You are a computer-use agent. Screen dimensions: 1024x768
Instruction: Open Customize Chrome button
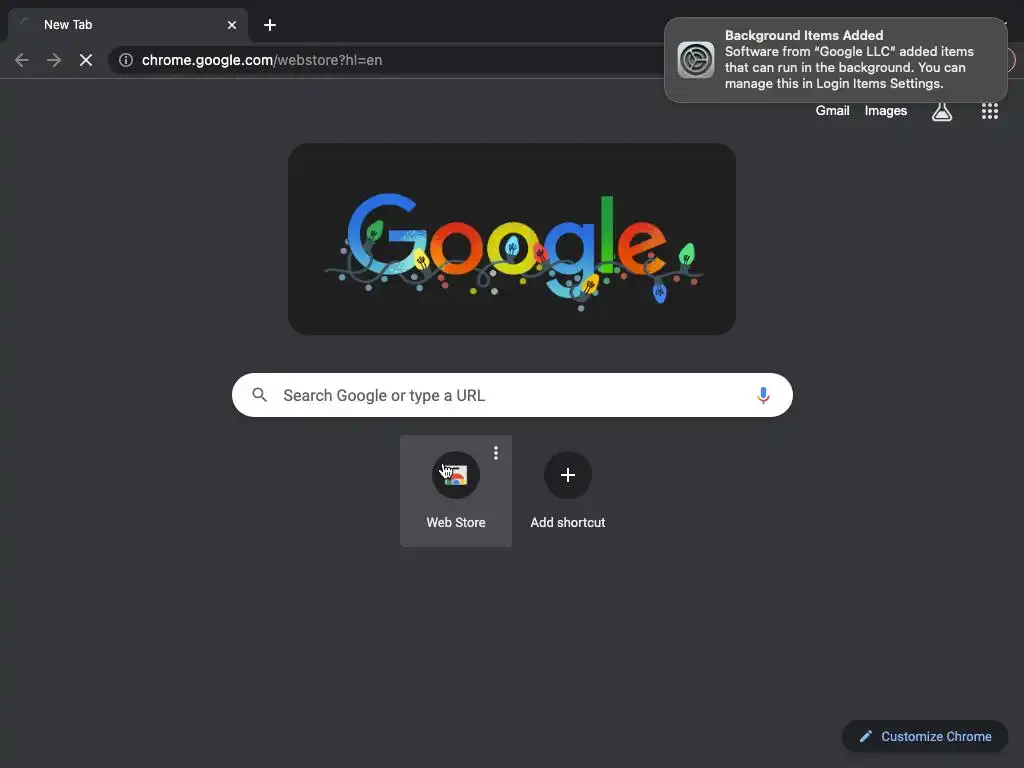(x=925, y=737)
